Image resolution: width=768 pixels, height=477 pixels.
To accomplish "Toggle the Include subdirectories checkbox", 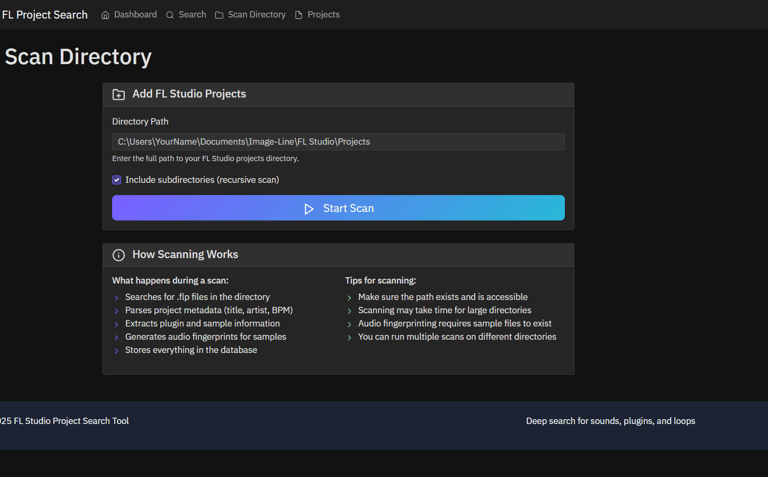I will (x=117, y=180).
